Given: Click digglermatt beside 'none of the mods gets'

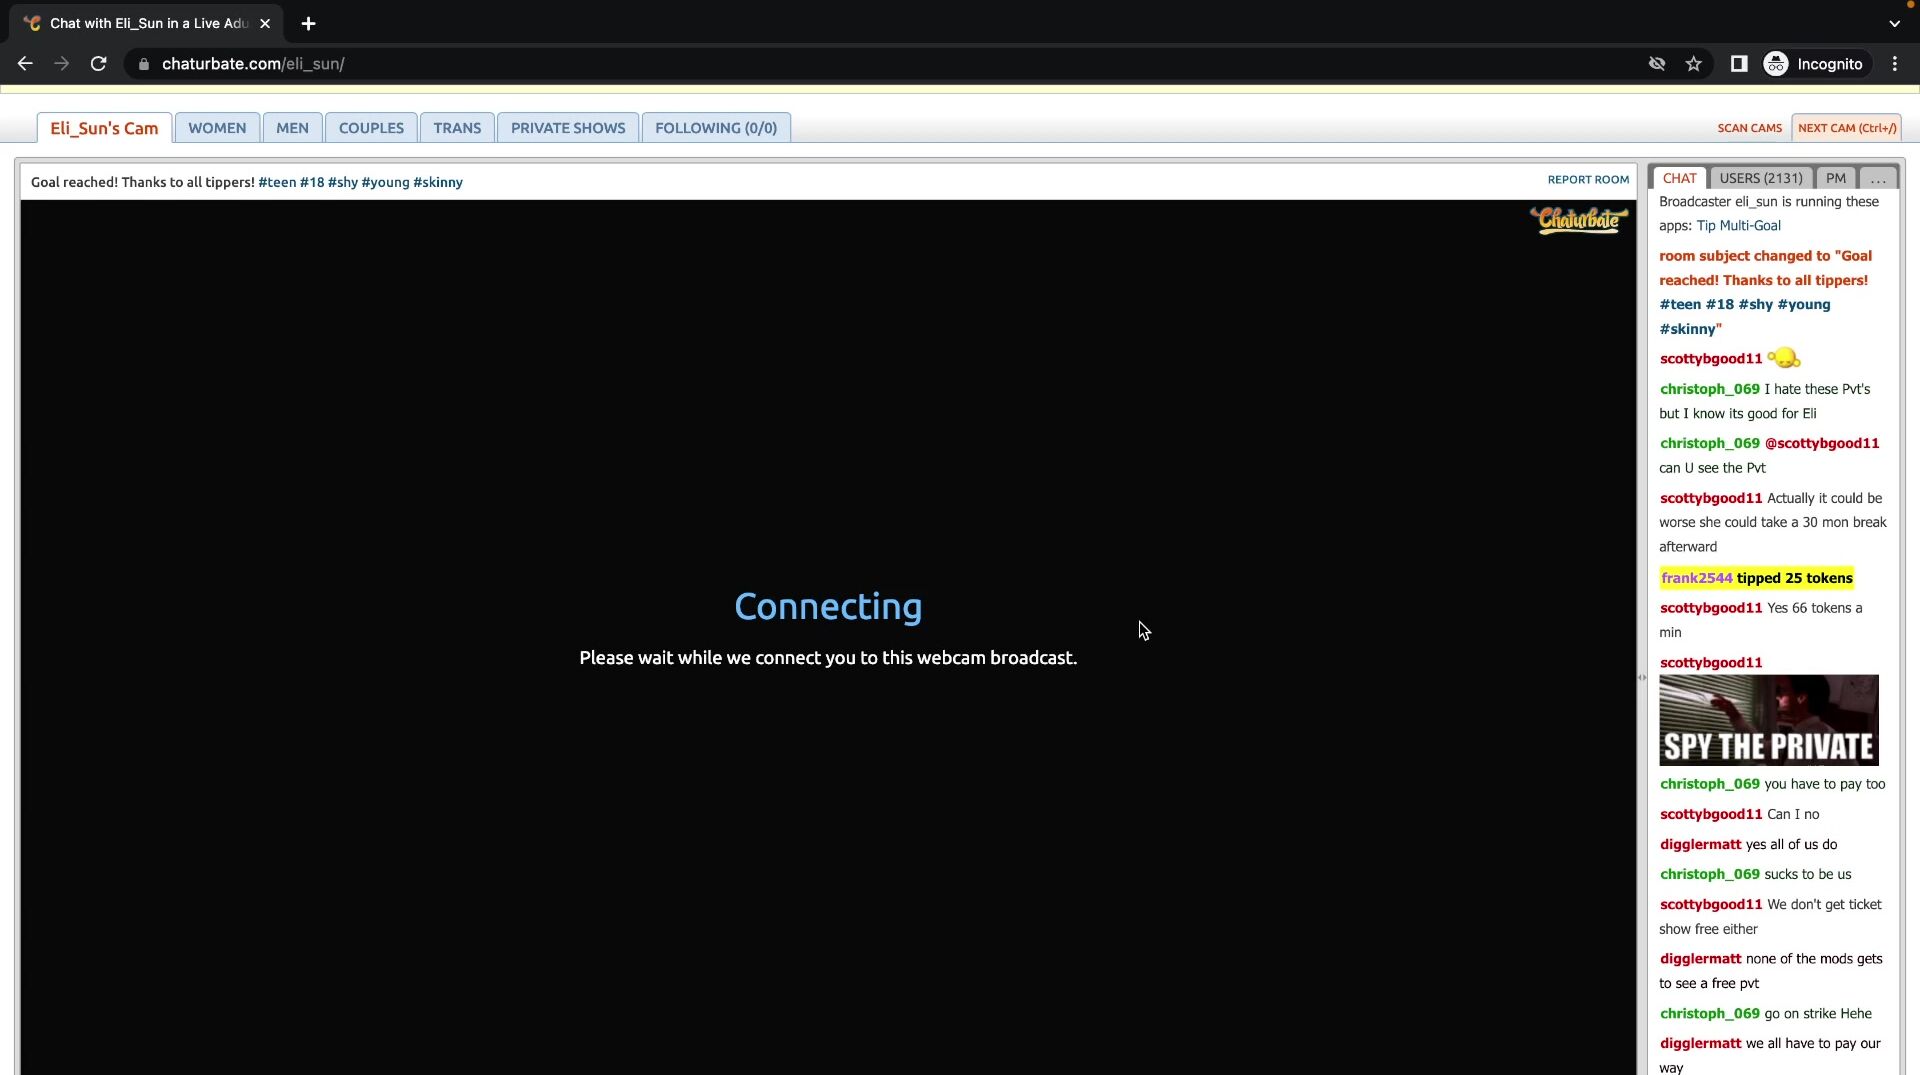Looking at the screenshot, I should (x=1700, y=958).
